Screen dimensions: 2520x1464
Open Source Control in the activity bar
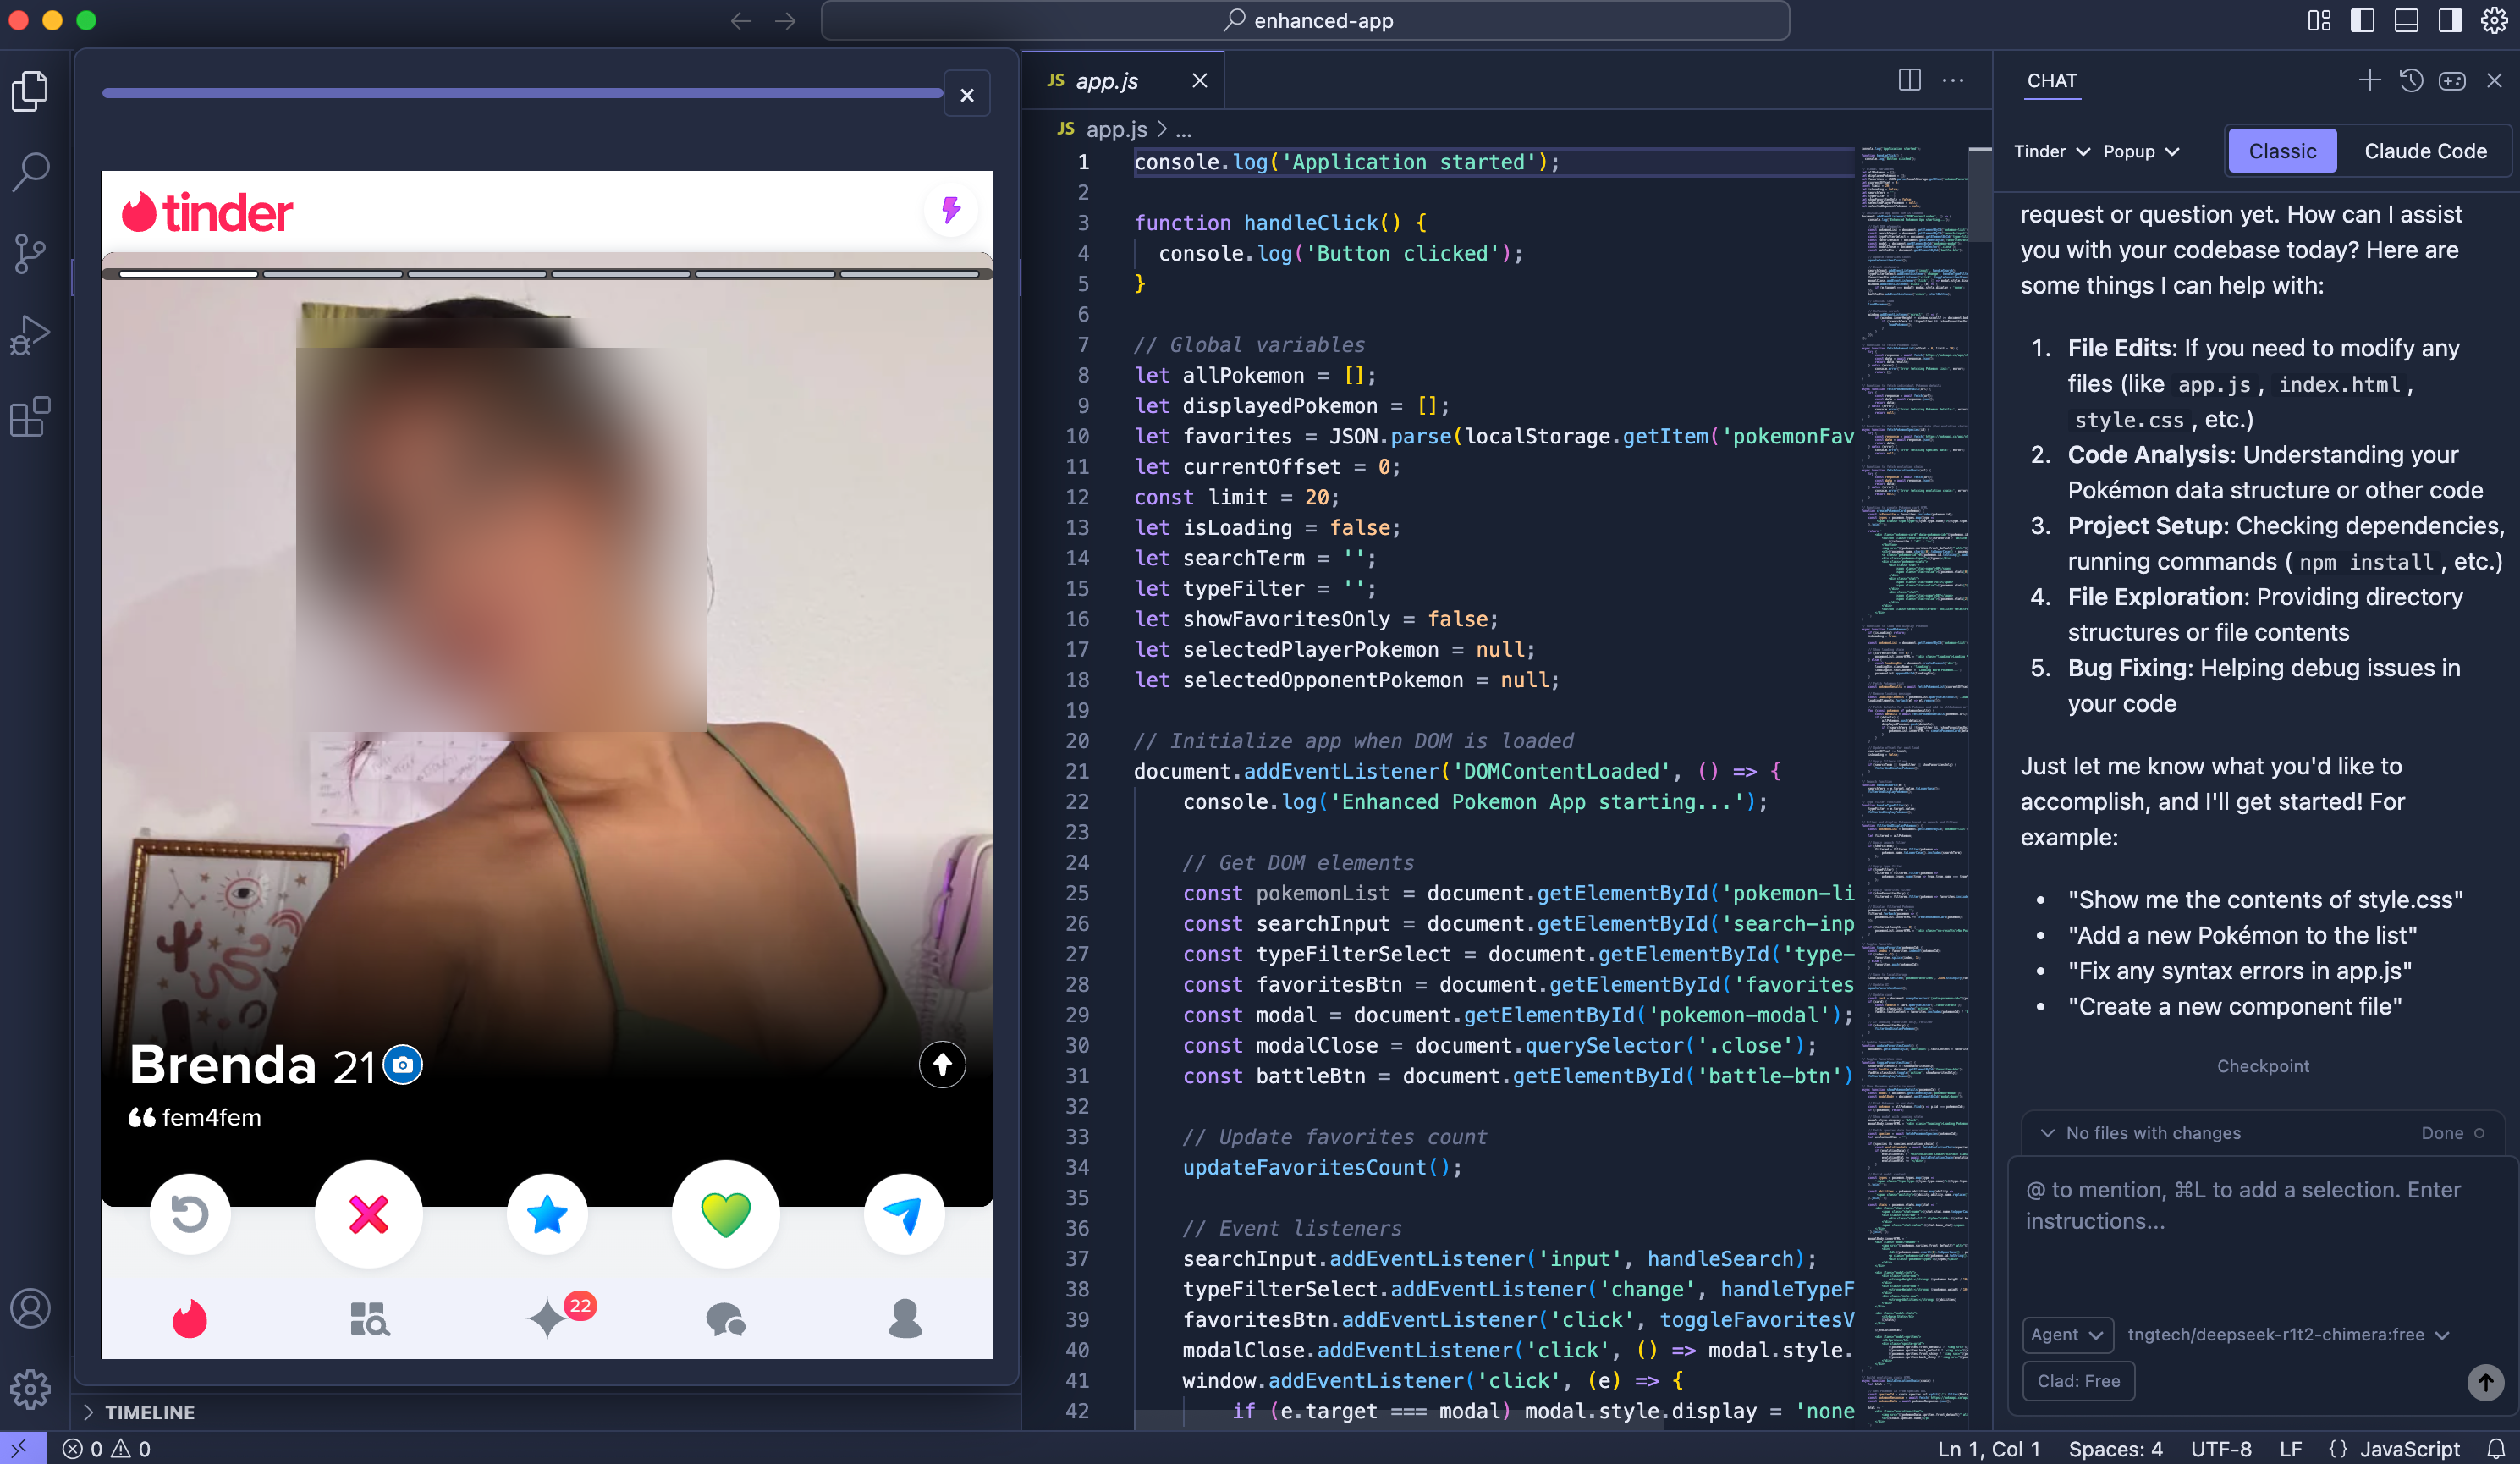[30, 253]
